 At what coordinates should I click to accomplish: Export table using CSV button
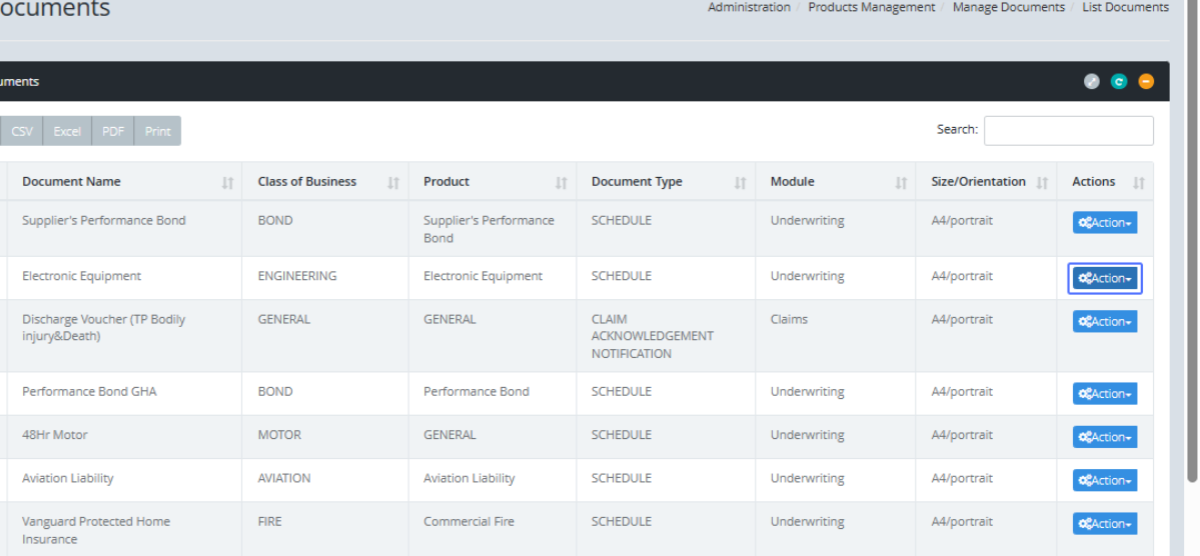(22, 131)
